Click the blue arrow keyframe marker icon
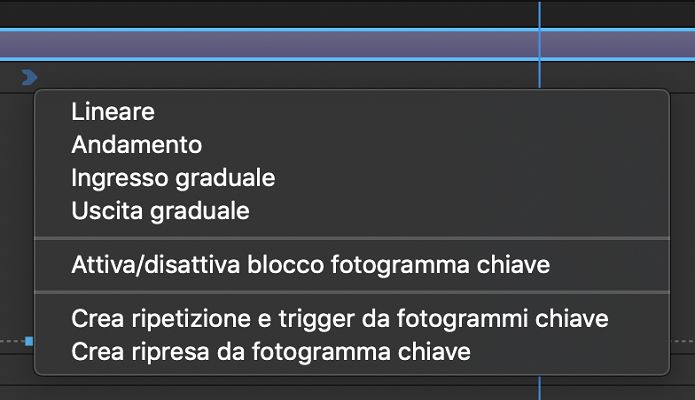This screenshot has height=400, width=695. coord(29,76)
